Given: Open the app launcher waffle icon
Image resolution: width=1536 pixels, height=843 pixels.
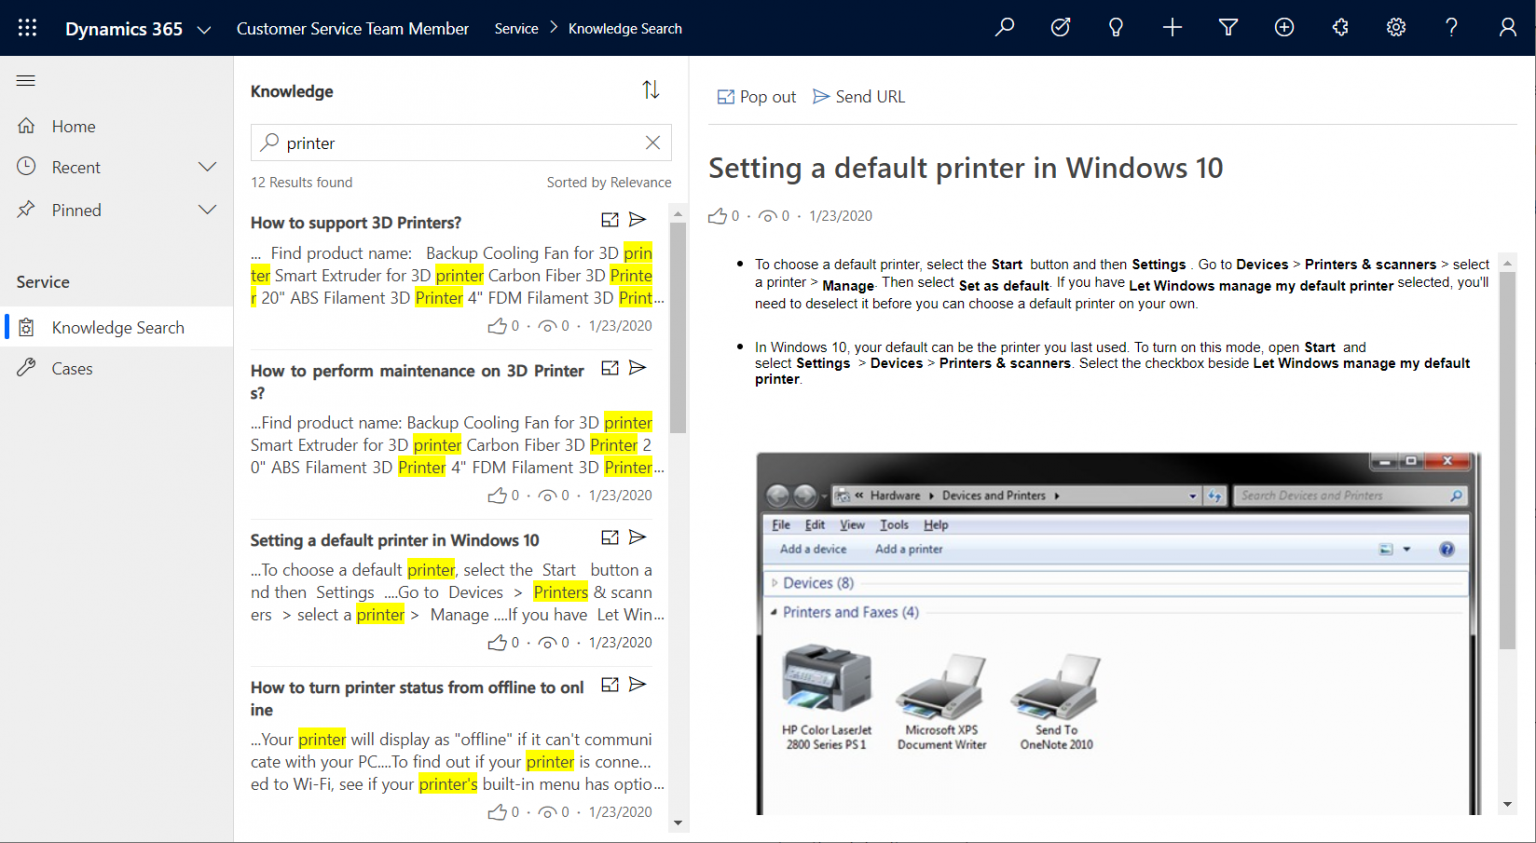Looking at the screenshot, I should 27,28.
